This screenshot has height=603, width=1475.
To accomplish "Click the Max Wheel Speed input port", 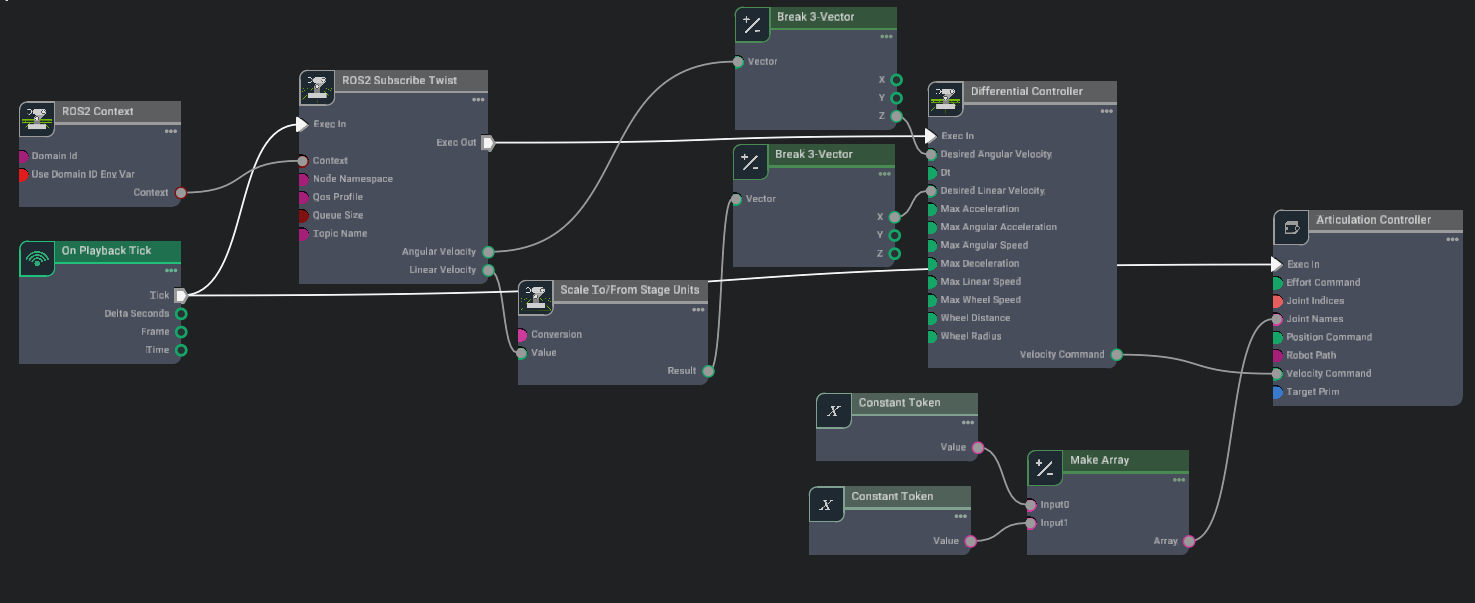I will tap(932, 300).
